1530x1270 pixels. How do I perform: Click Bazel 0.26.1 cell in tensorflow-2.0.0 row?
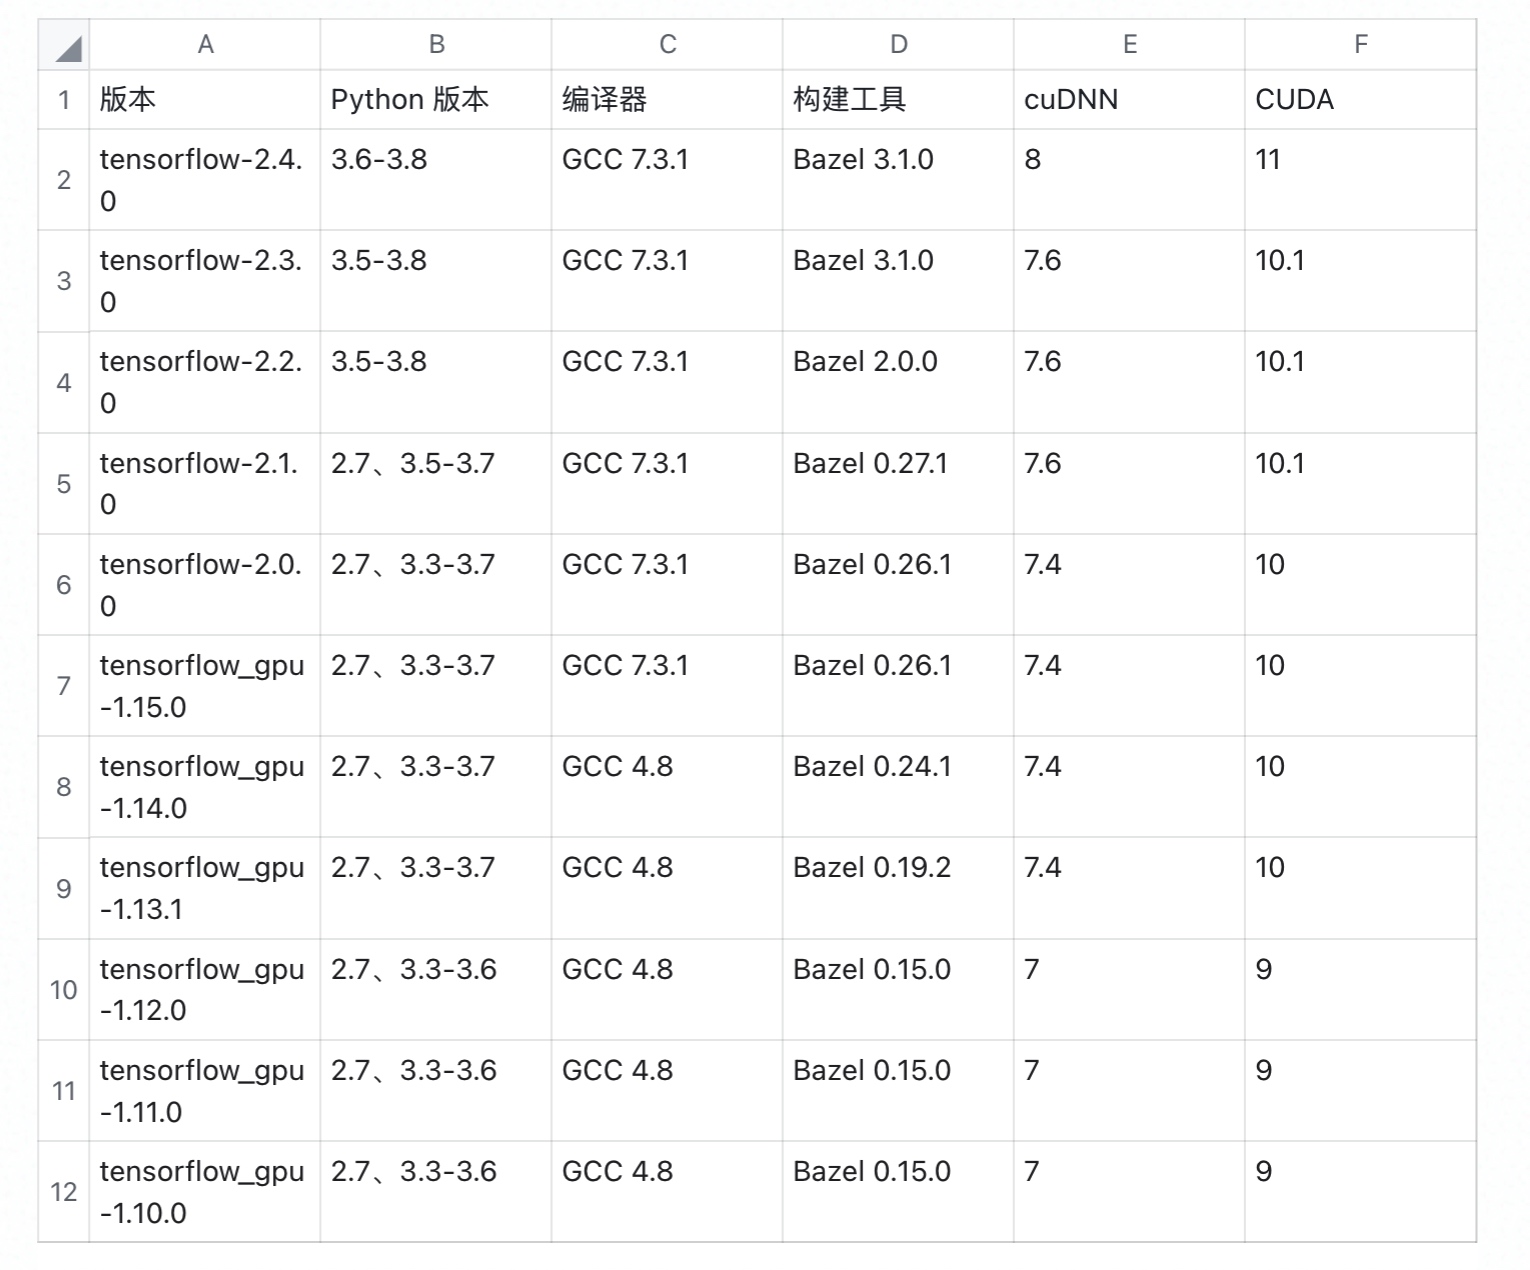898,585
